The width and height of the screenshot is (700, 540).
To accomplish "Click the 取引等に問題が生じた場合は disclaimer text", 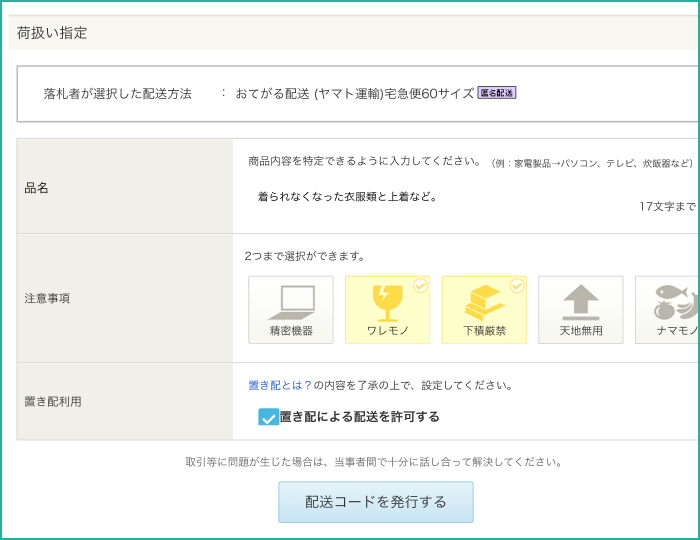I will point(374,462).
